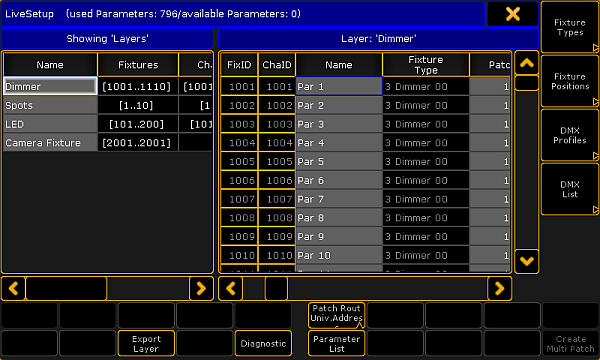Click horizontal scrollbar handle under Layers table
600x360 pixels.
click(x=66, y=288)
